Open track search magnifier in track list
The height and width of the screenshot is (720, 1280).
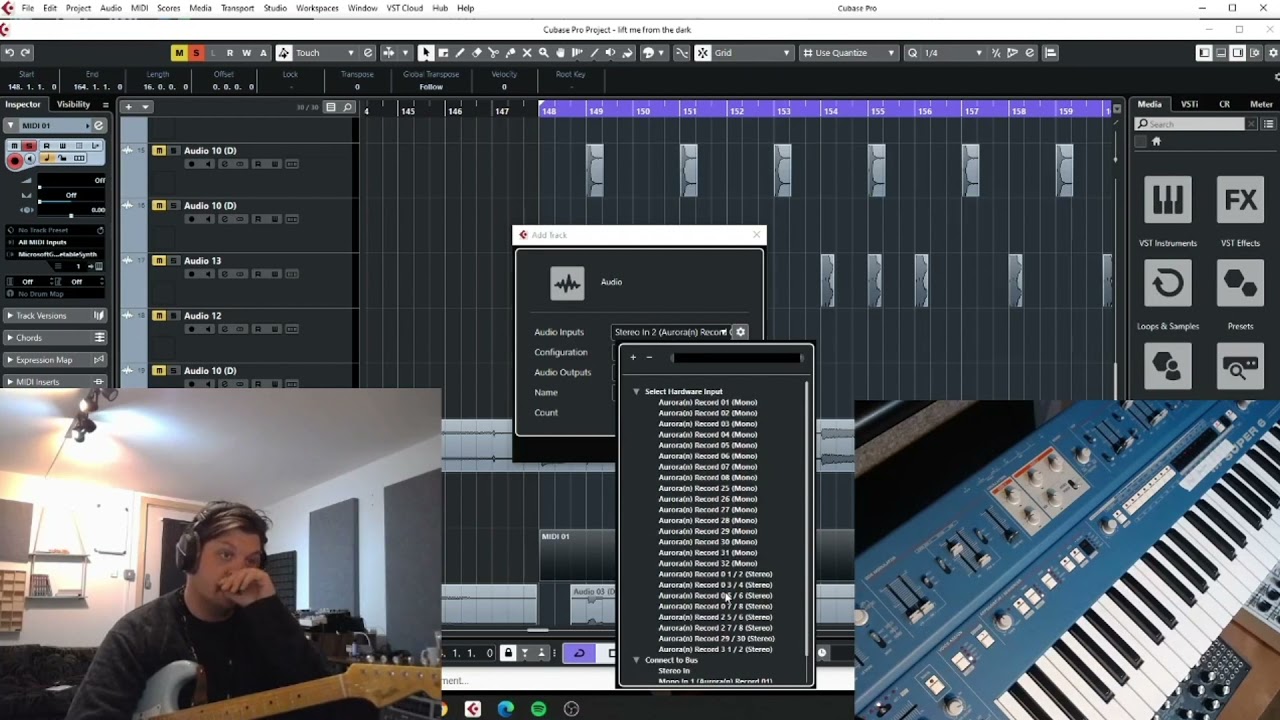348,107
